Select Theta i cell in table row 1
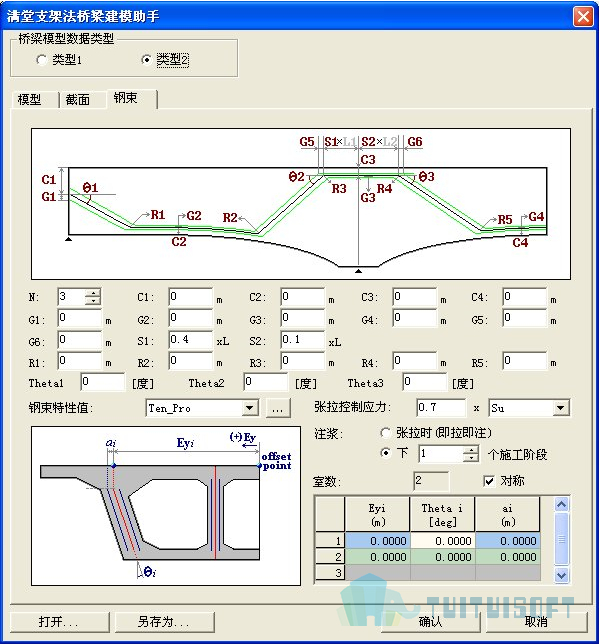The height and width of the screenshot is (644, 600). click(443, 541)
